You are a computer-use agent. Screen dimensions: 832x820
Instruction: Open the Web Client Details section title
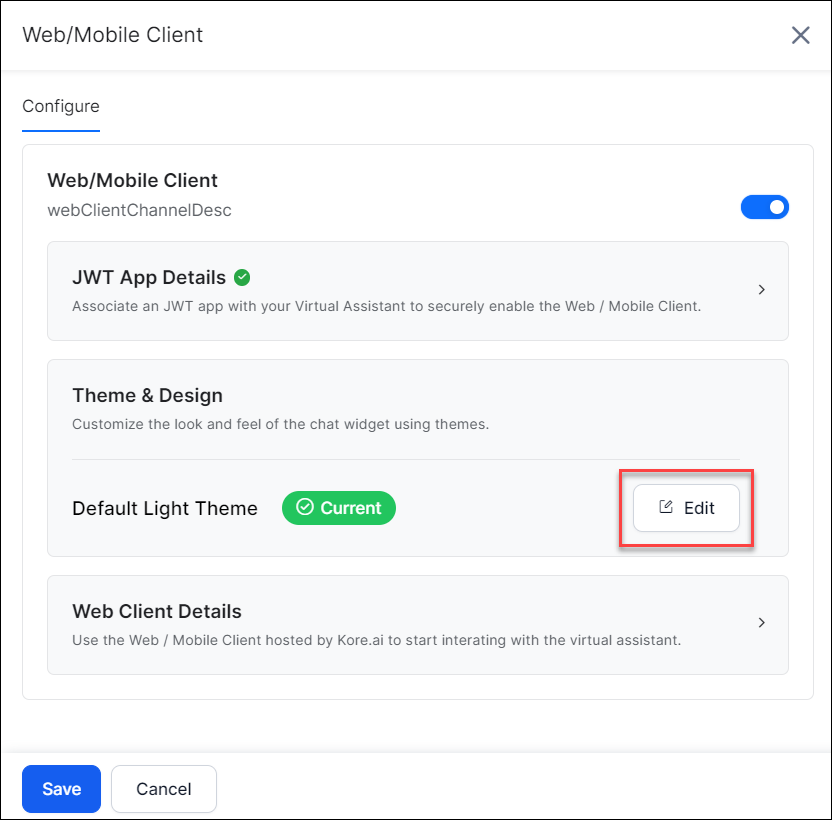(x=157, y=611)
